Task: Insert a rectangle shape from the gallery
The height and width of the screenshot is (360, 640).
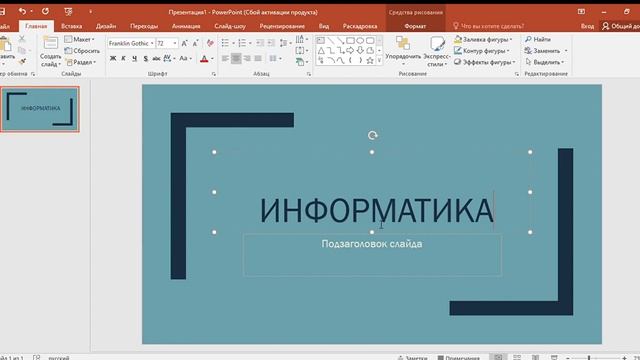Action: (x=350, y=41)
